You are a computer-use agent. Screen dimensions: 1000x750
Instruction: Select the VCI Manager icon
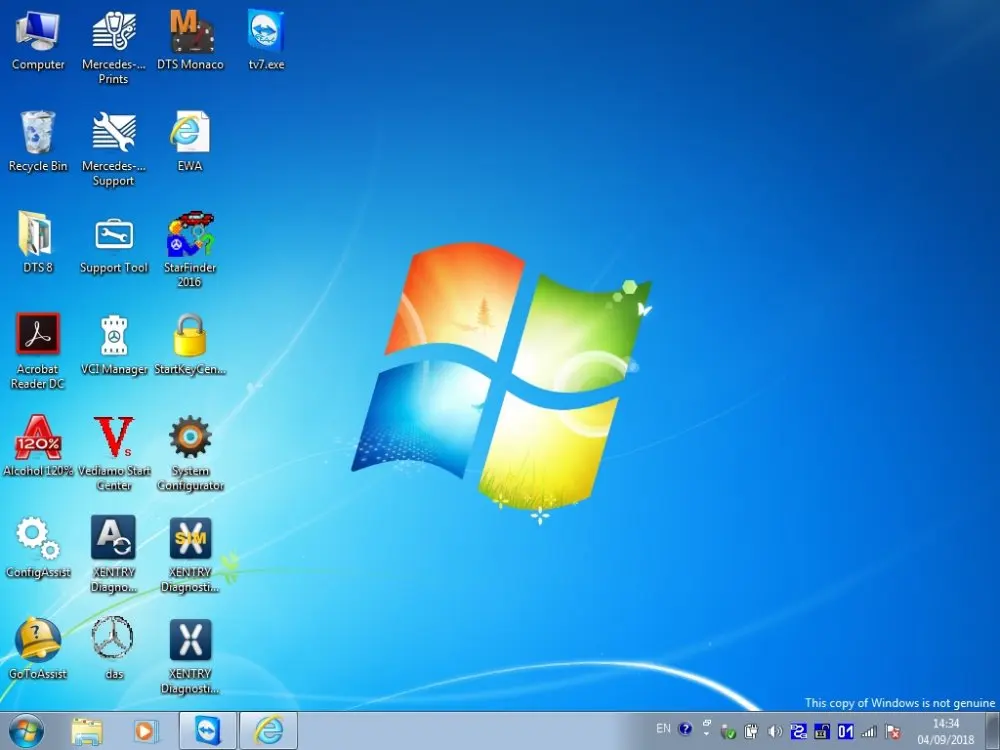point(114,344)
